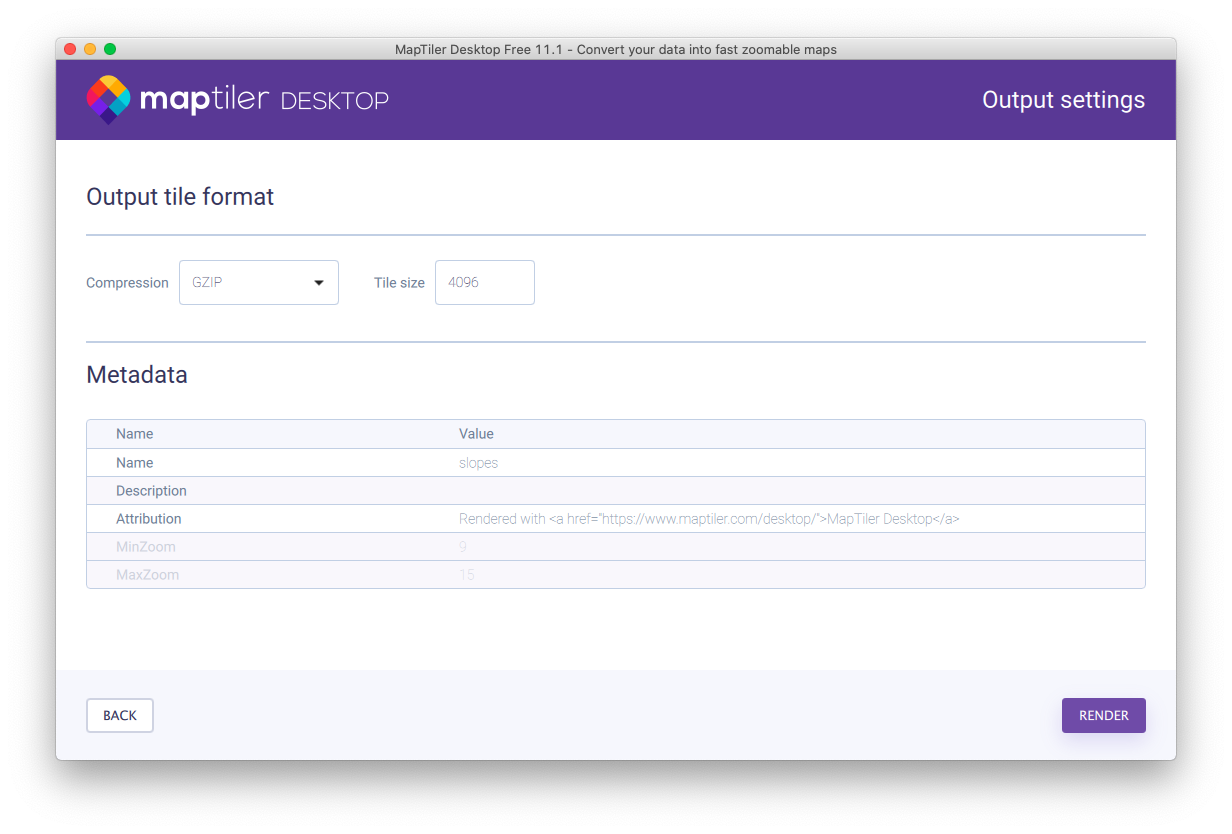Focus the Tile size input field

pyautogui.click(x=484, y=282)
